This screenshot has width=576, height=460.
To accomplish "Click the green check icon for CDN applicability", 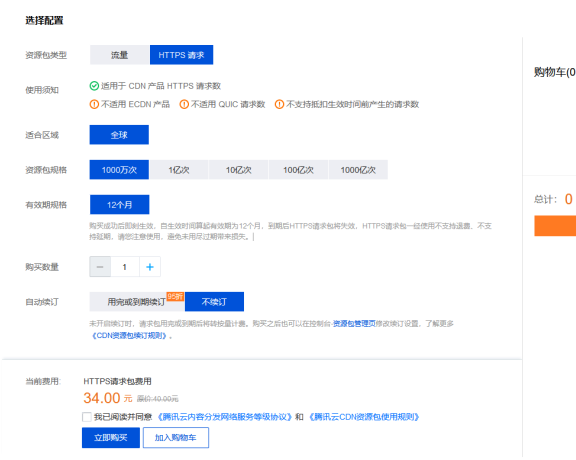I will click(94, 86).
